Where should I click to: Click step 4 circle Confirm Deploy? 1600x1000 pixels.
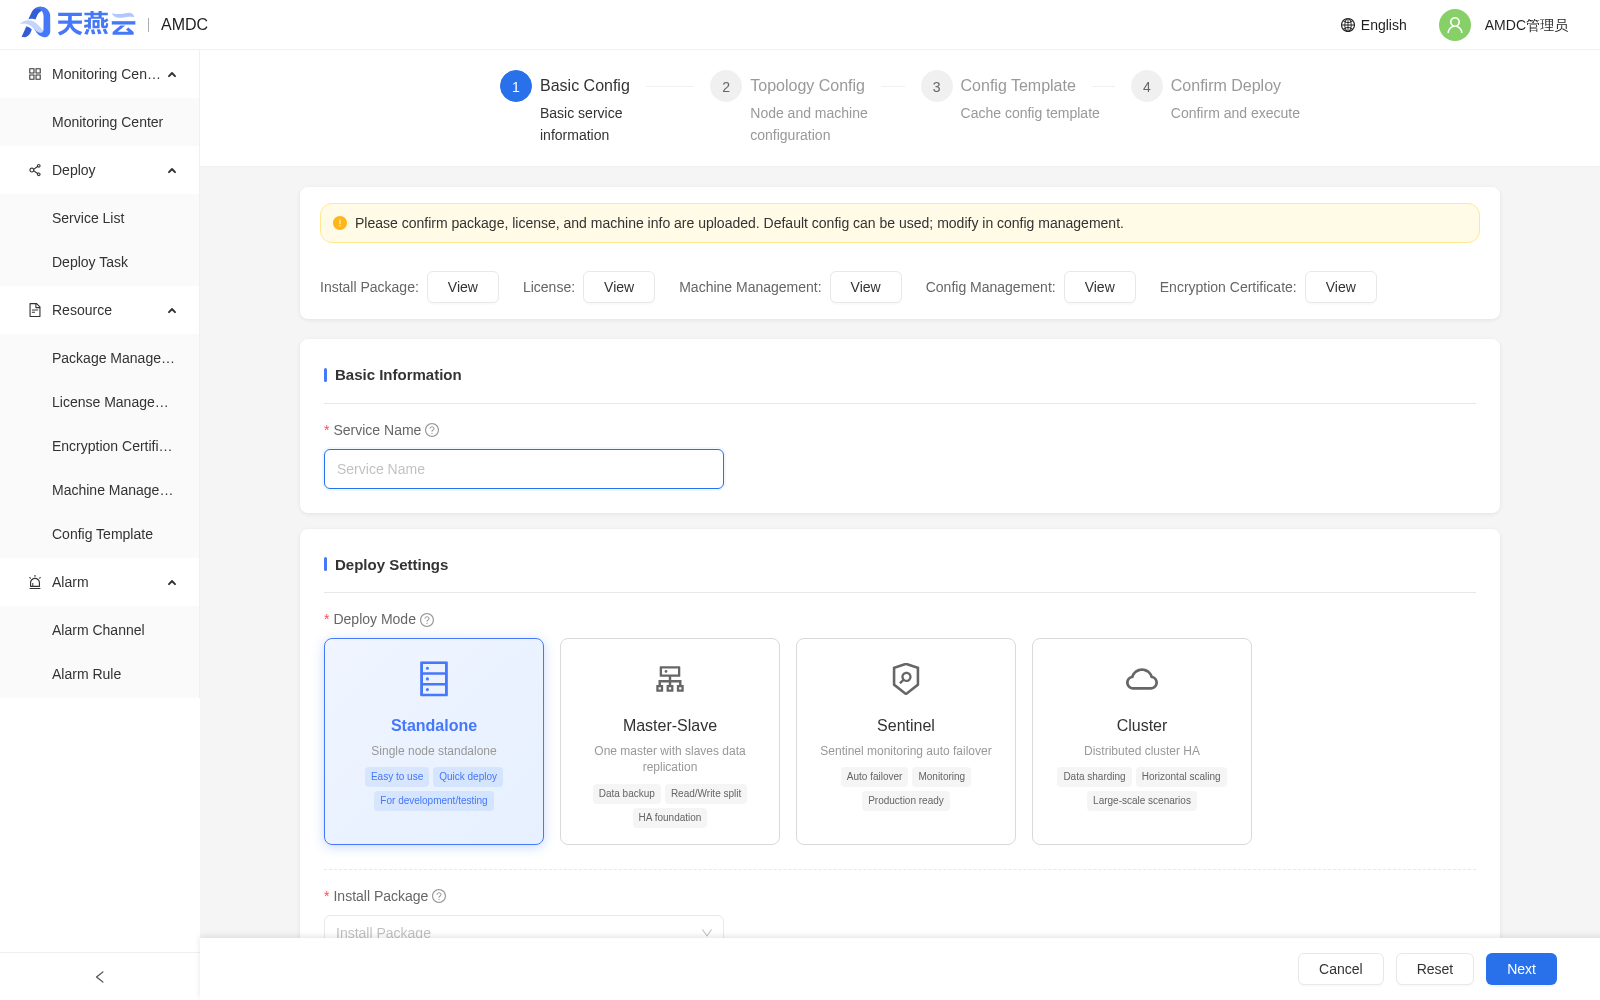1147,86
